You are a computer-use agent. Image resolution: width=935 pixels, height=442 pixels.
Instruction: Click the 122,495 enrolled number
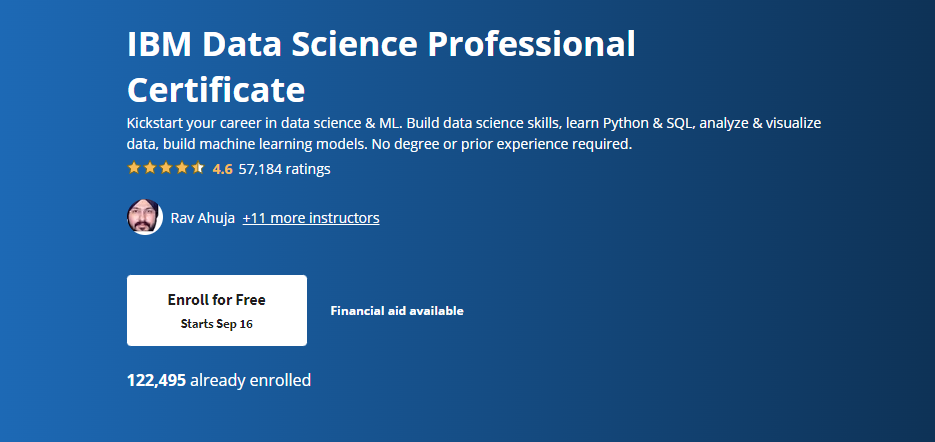pyautogui.click(x=156, y=380)
